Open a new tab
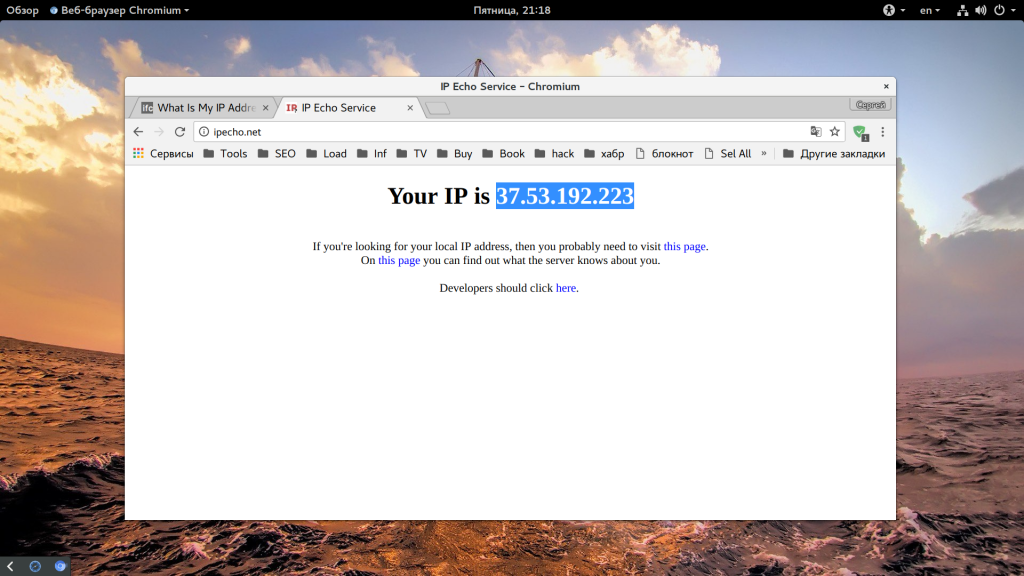The height and width of the screenshot is (576, 1024). click(438, 108)
